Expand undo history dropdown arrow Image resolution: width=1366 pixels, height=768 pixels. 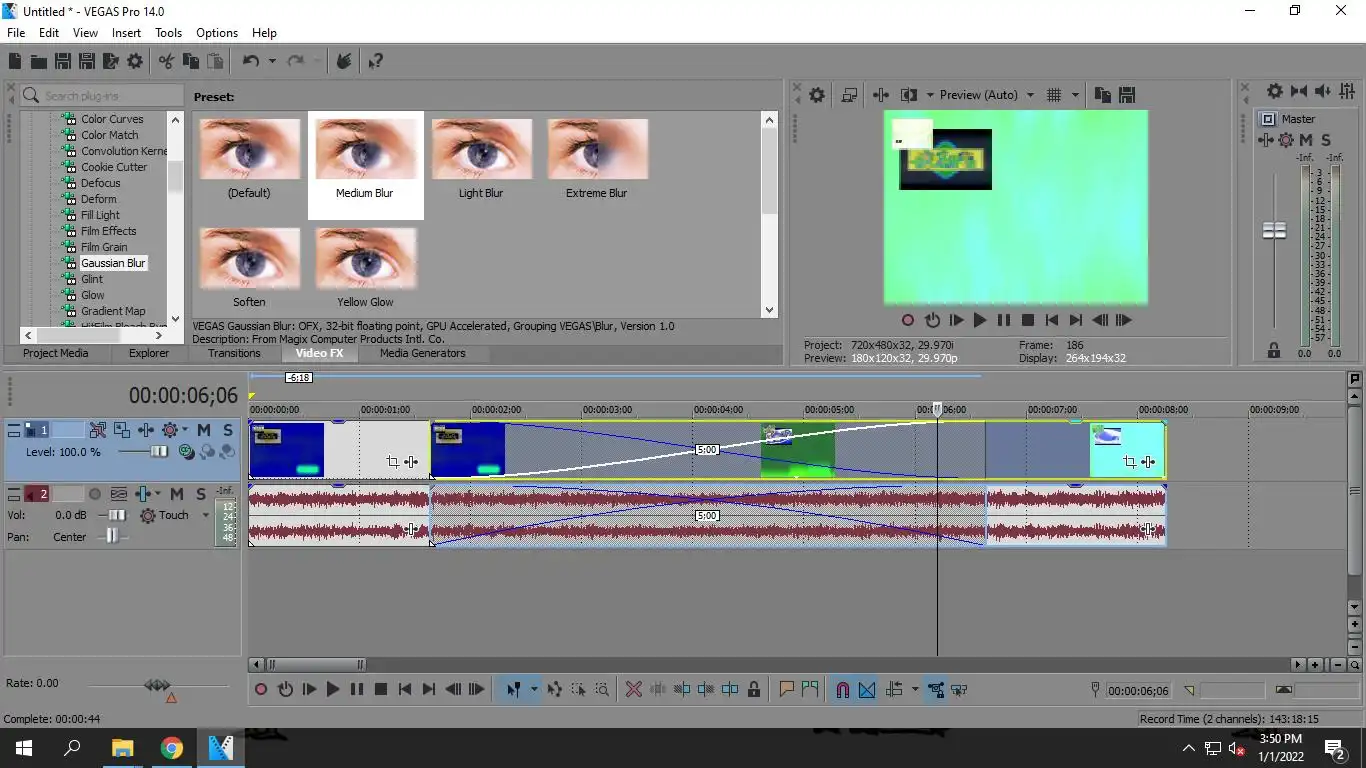272,62
